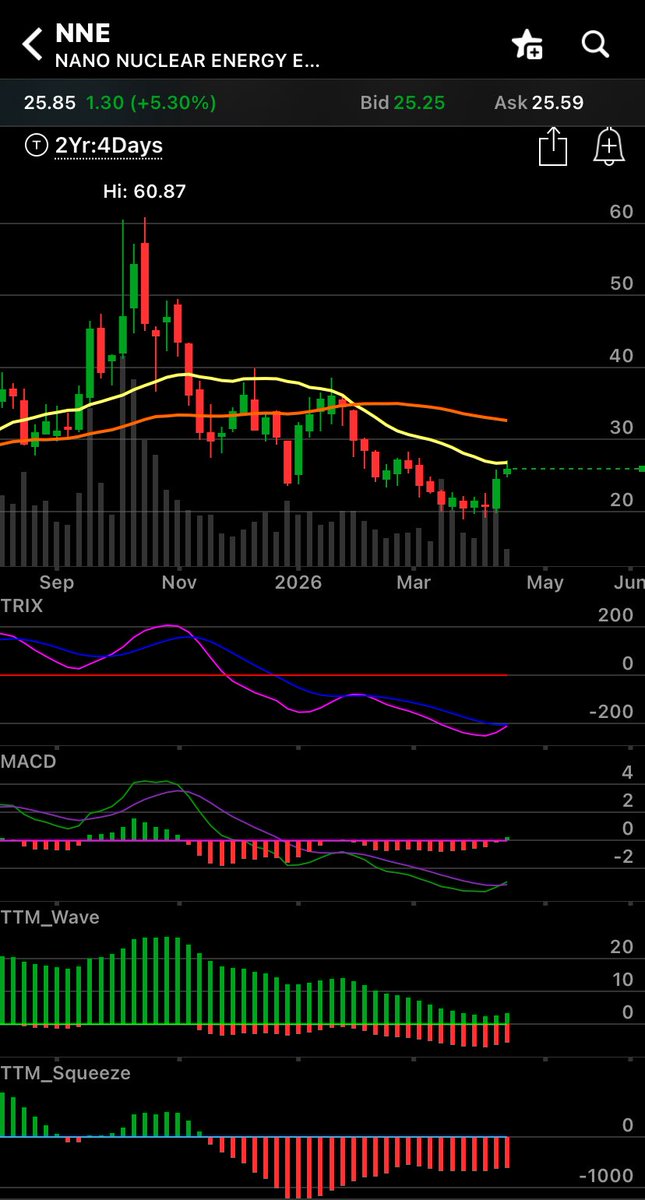Change the 2Yr:4Days chart time frame
This screenshot has height=1200, width=645.
[x=108, y=146]
